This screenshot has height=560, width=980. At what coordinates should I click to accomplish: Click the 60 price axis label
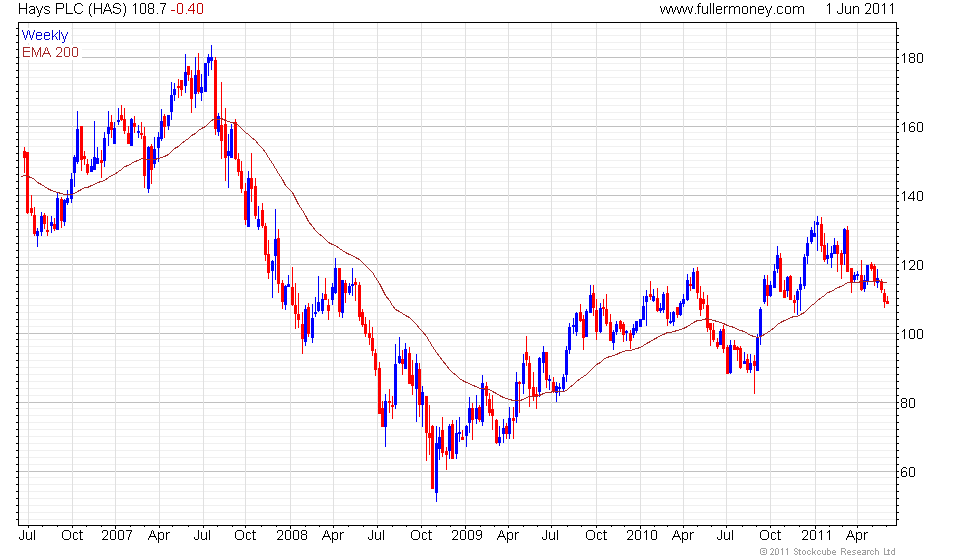click(x=908, y=472)
